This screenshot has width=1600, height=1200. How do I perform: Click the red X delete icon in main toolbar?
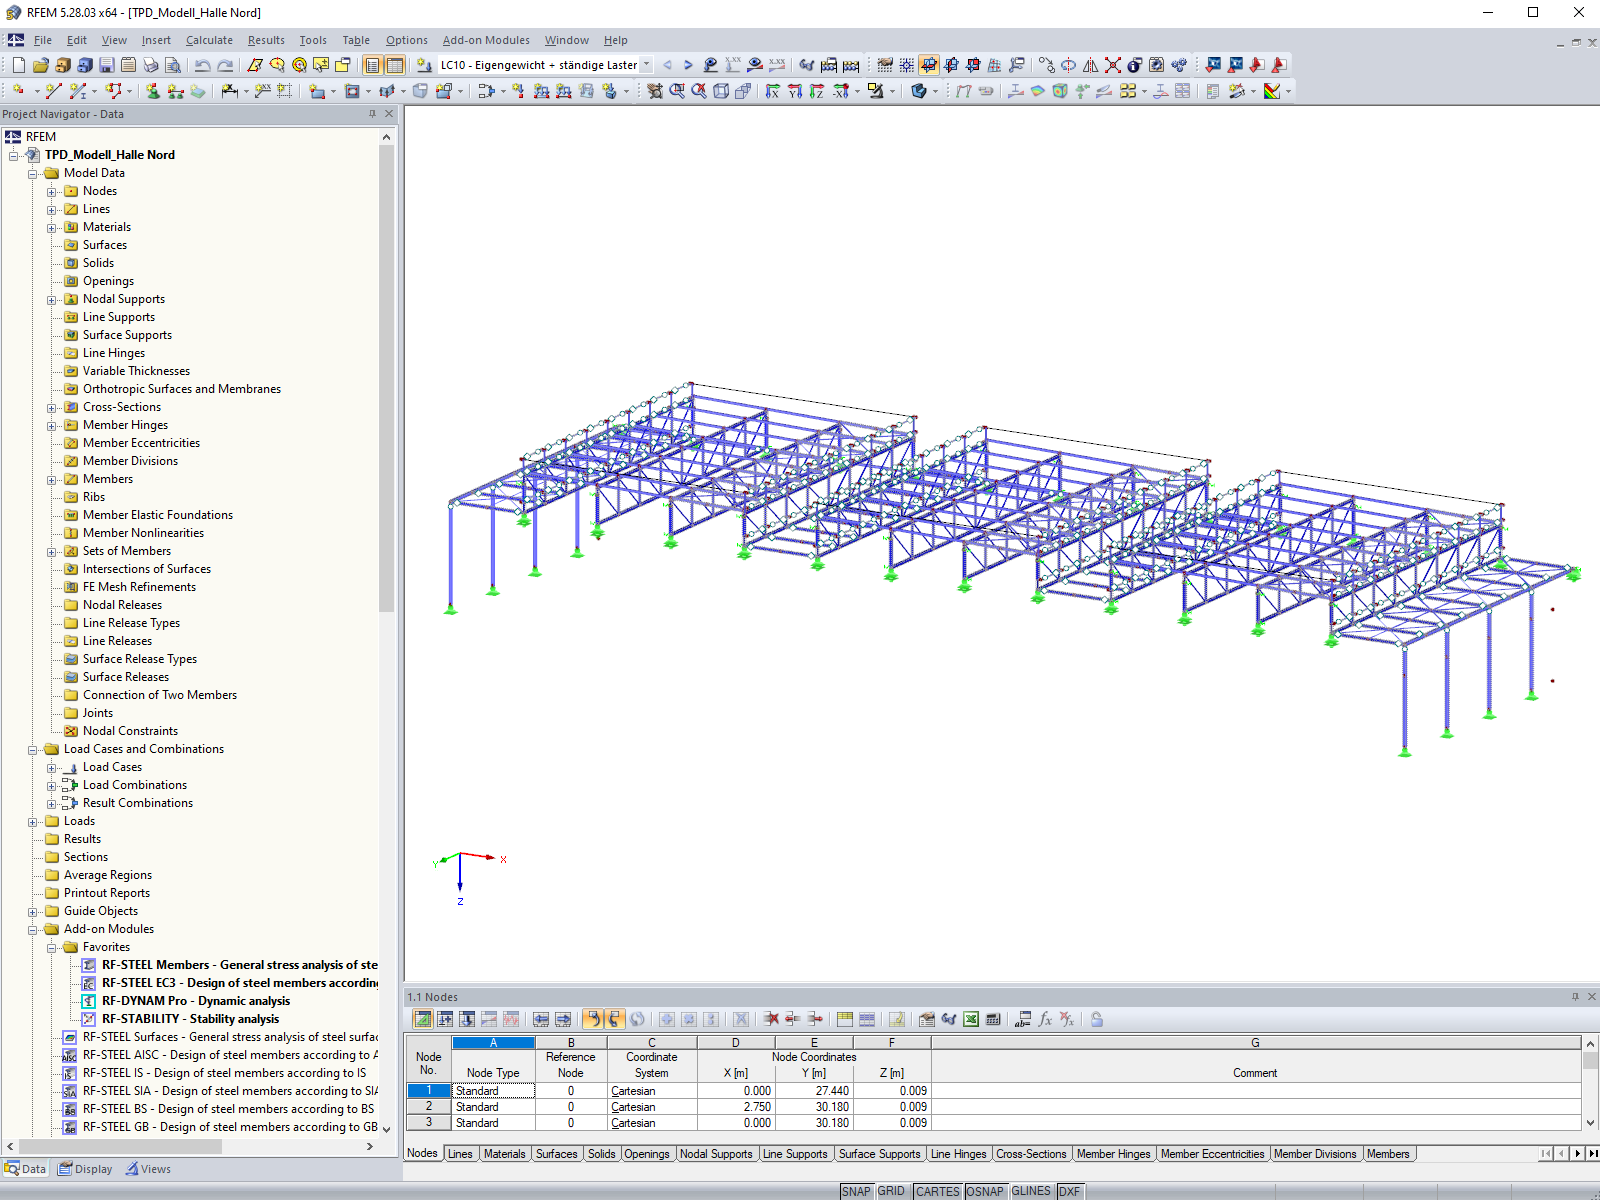[1112, 65]
